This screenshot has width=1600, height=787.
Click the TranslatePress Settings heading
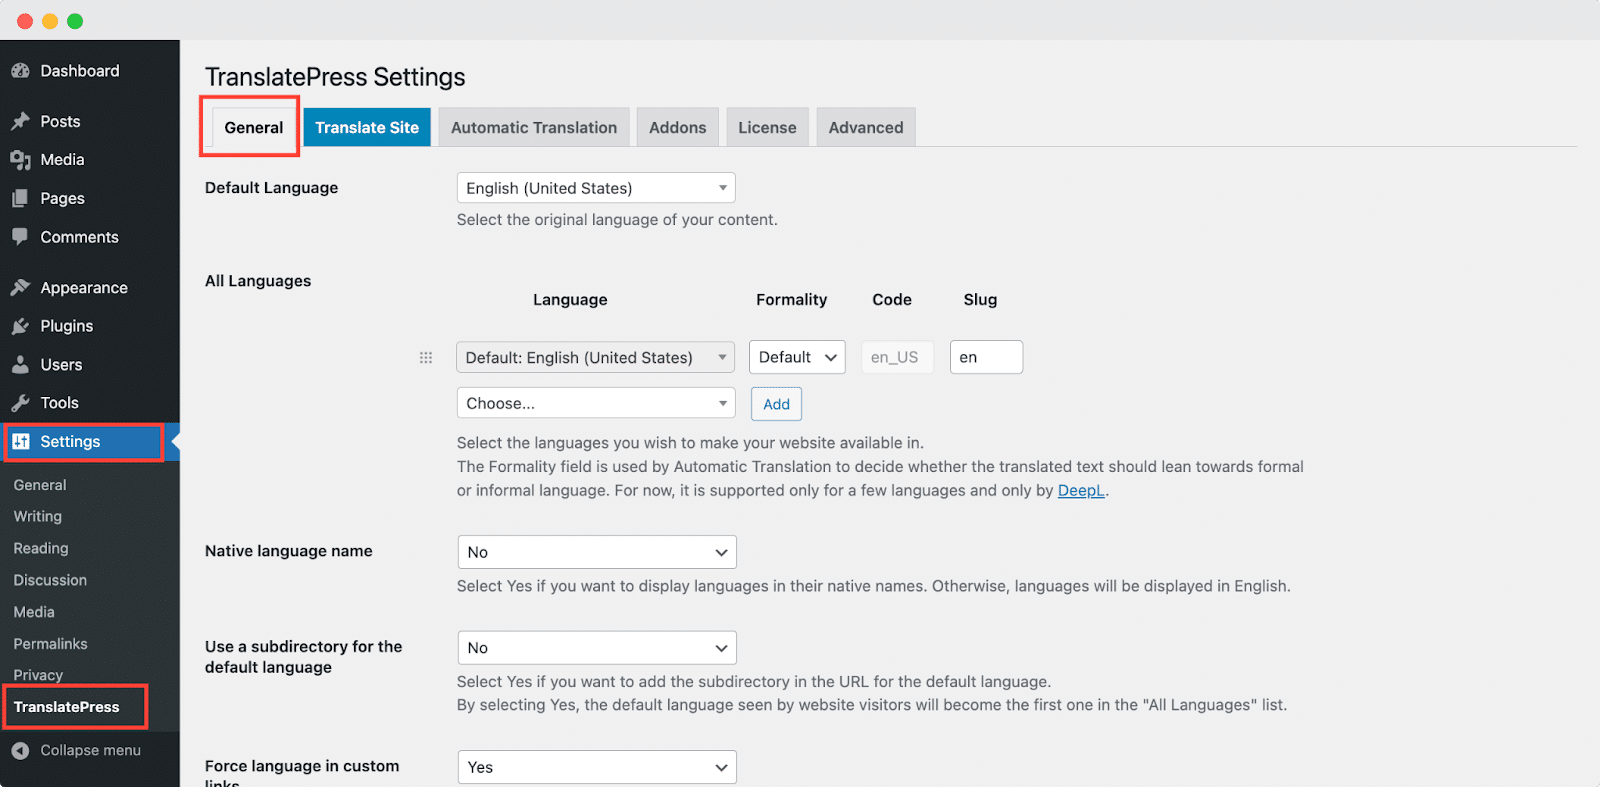[335, 77]
